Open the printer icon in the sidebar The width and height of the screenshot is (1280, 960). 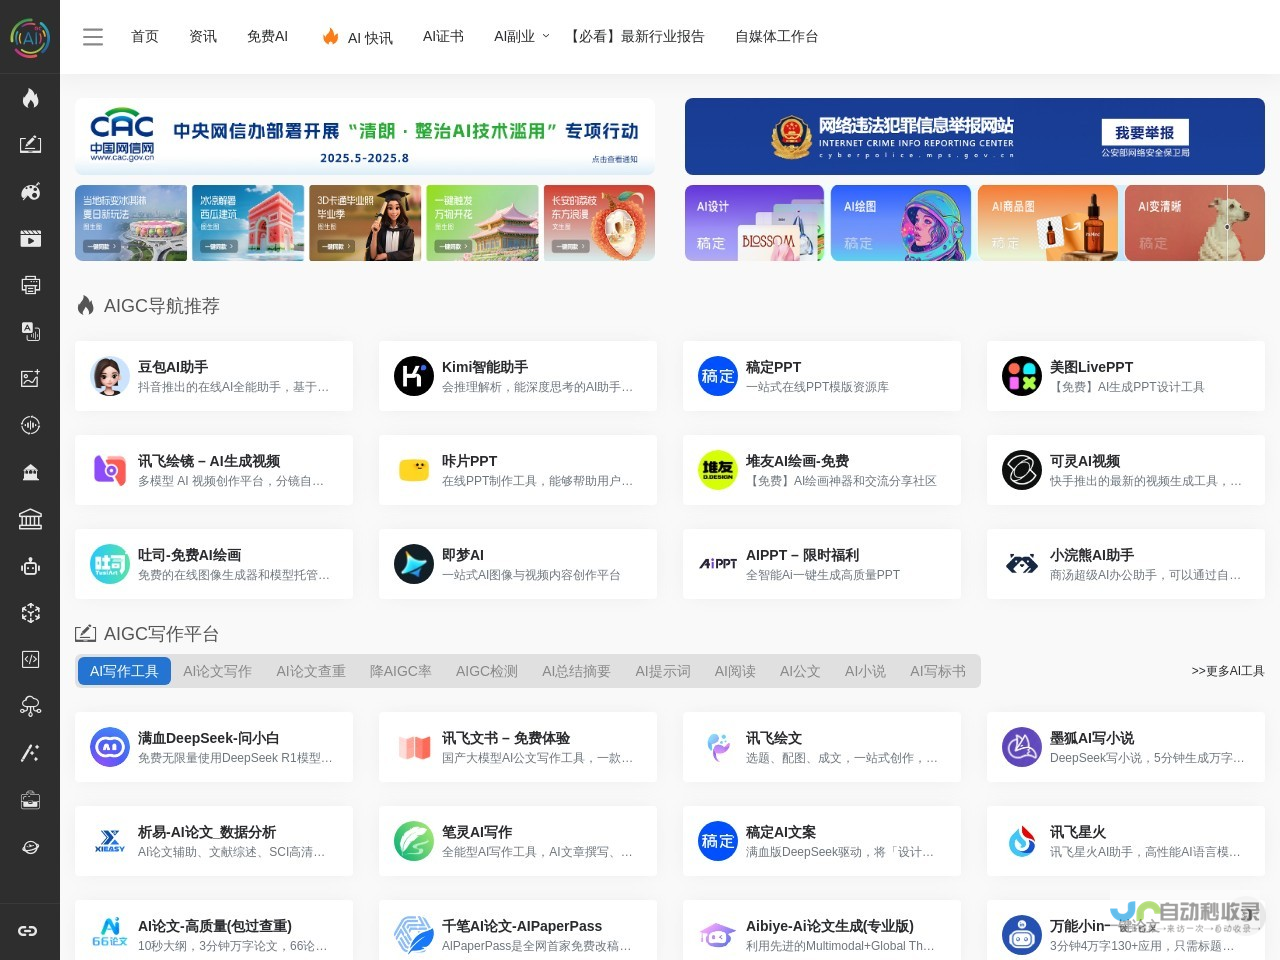tap(30, 285)
